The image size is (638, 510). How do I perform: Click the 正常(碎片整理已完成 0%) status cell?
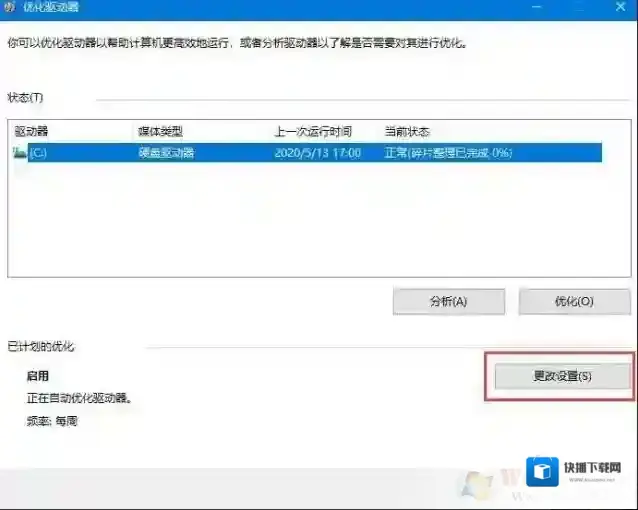click(x=448, y=153)
